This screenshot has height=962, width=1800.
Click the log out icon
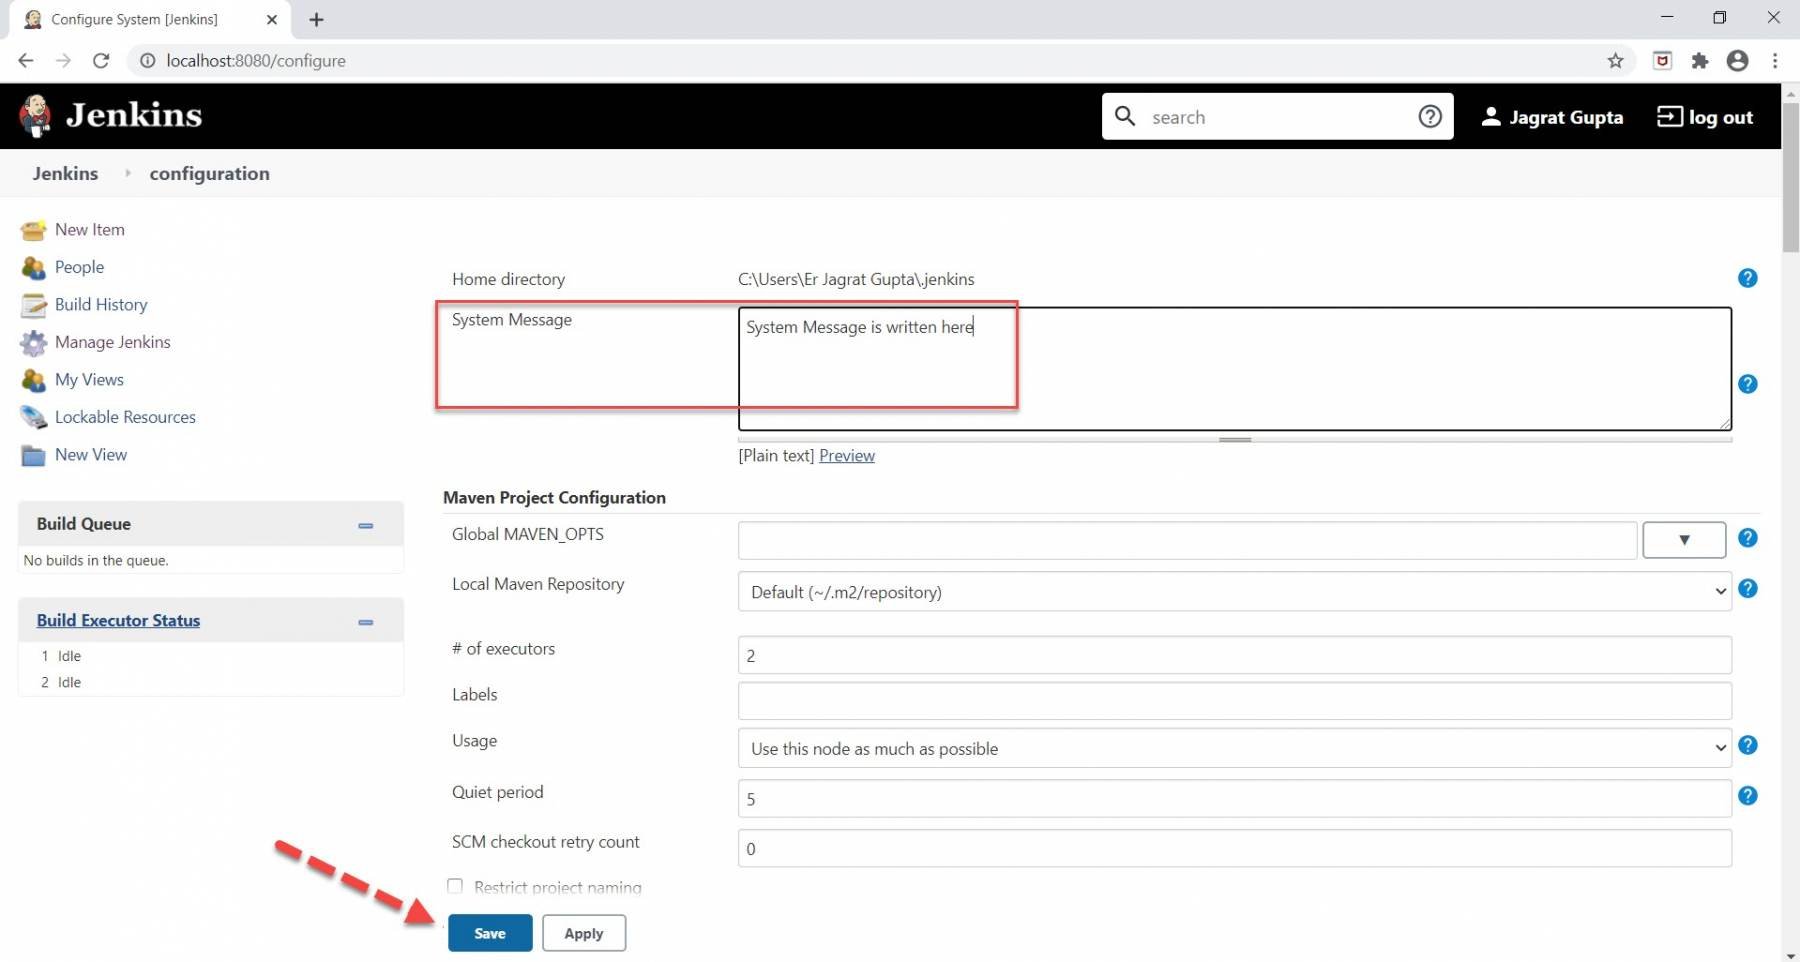pos(1668,117)
